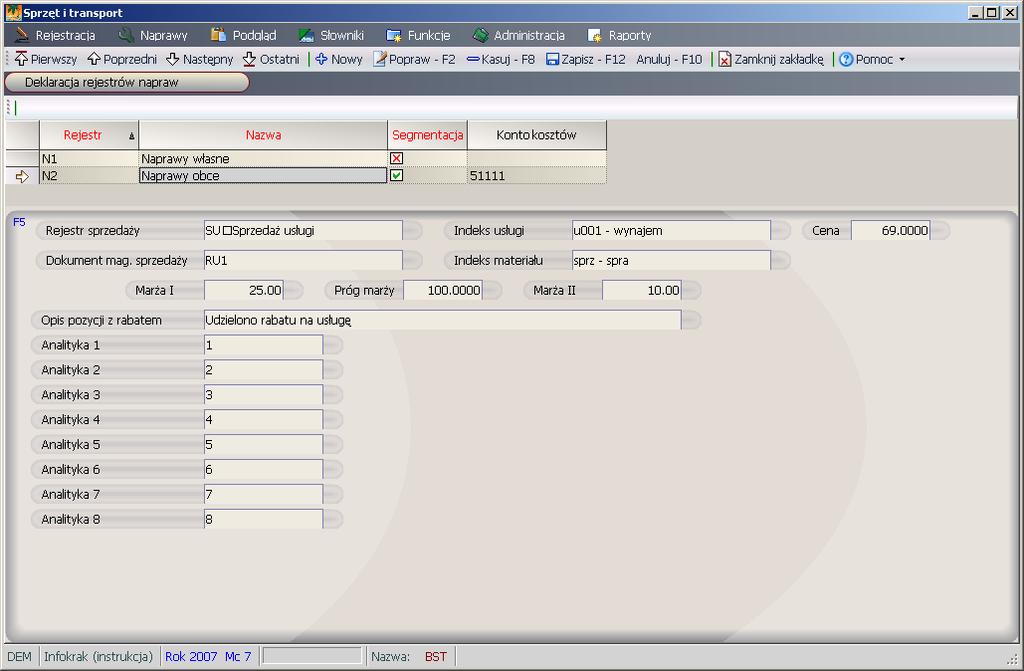Go to next record with Następny

pyautogui.click(x=199, y=59)
